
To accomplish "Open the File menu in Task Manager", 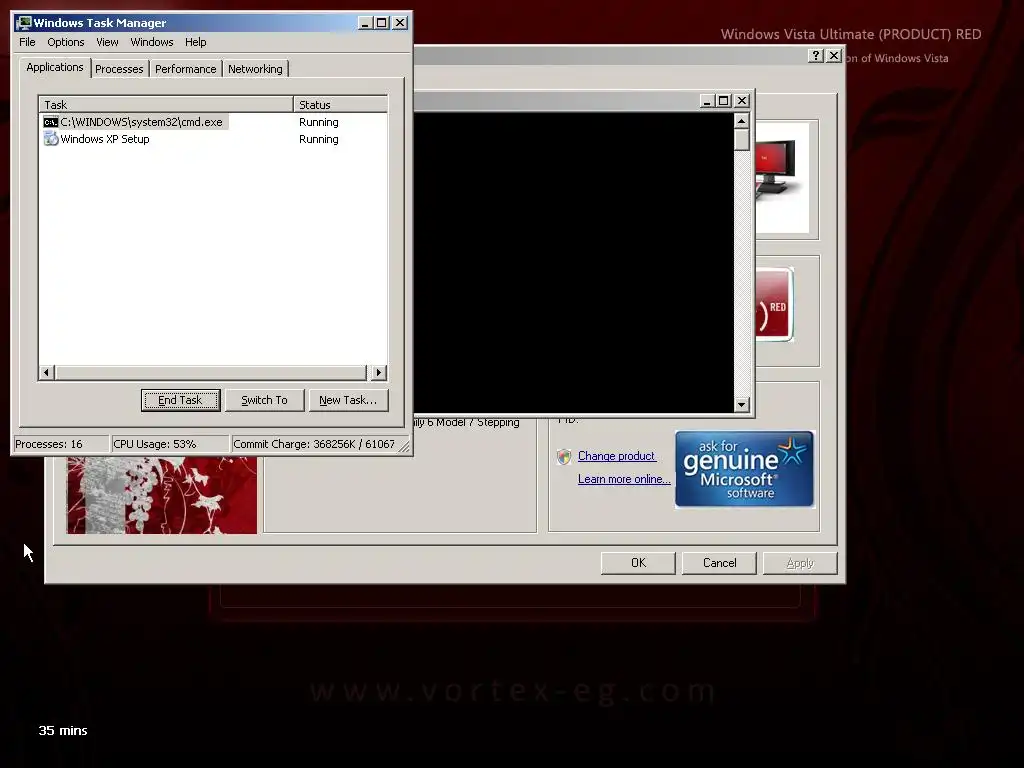I will (27, 42).
